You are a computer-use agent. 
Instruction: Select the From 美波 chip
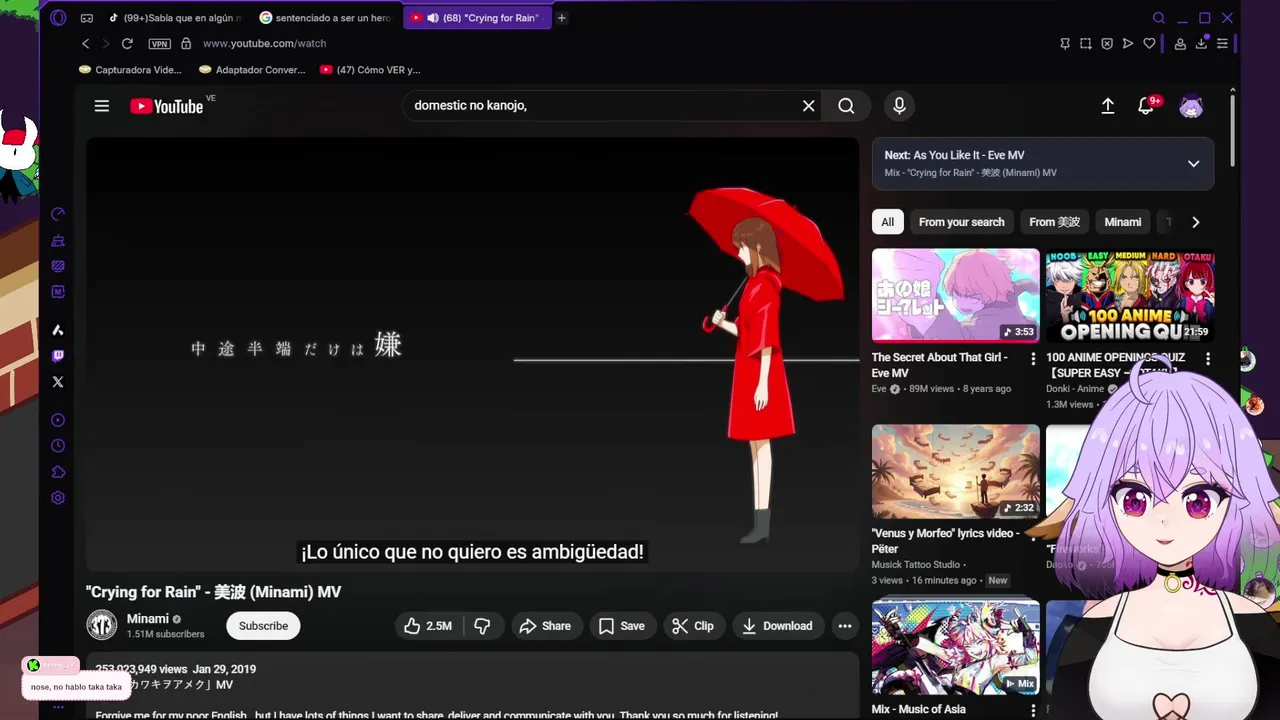tap(1054, 222)
